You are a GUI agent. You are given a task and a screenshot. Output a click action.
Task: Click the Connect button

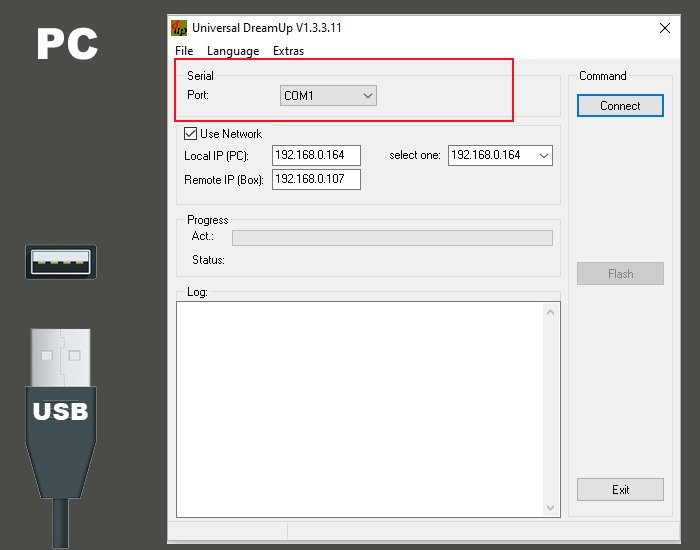coord(620,106)
